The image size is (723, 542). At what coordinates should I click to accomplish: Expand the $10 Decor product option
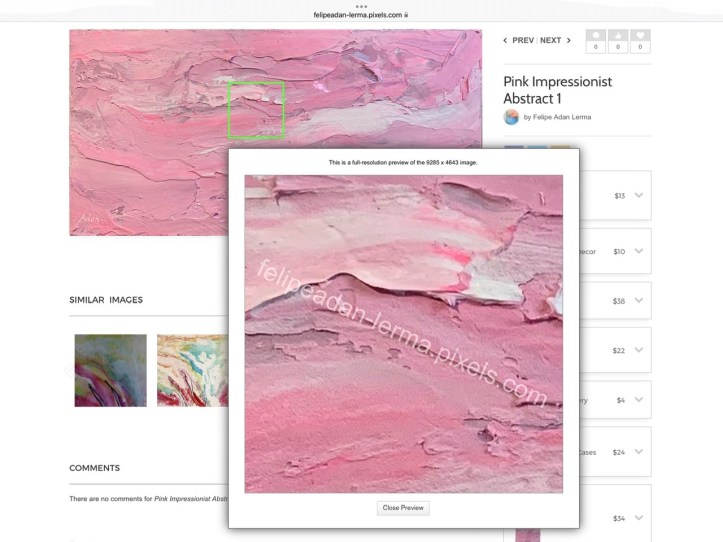(x=638, y=251)
